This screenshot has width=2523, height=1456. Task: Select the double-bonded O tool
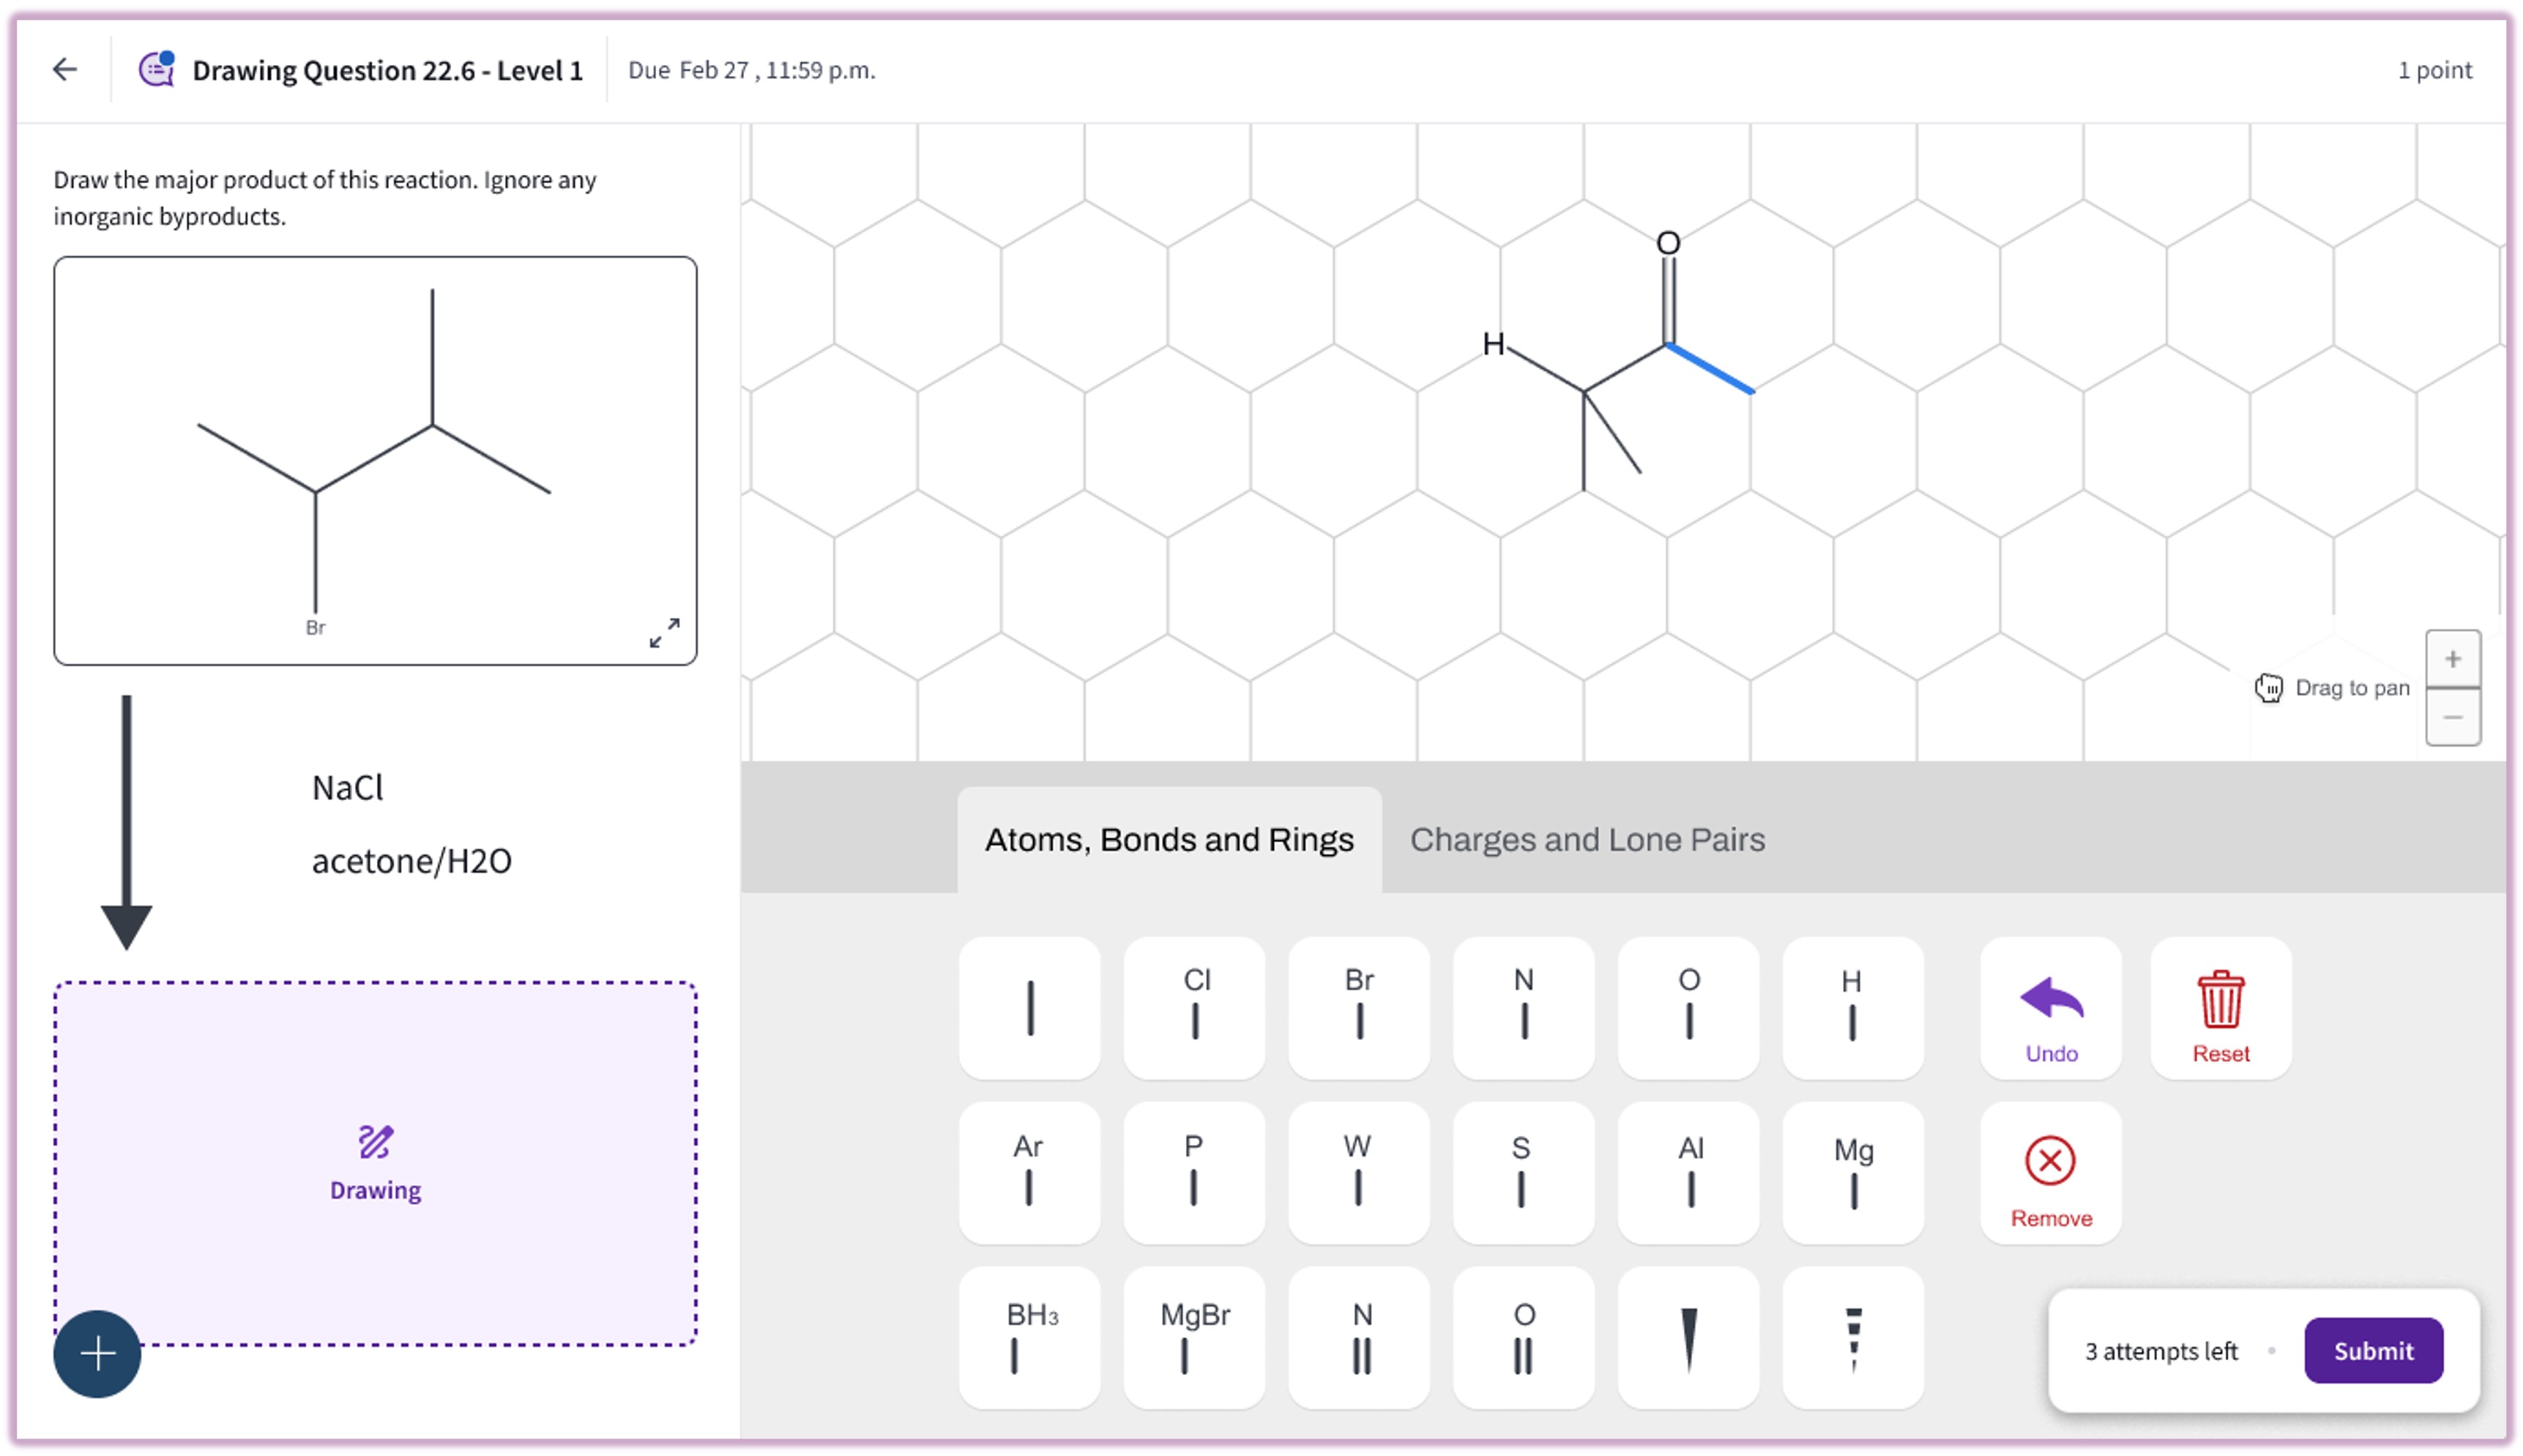coord(1523,1338)
